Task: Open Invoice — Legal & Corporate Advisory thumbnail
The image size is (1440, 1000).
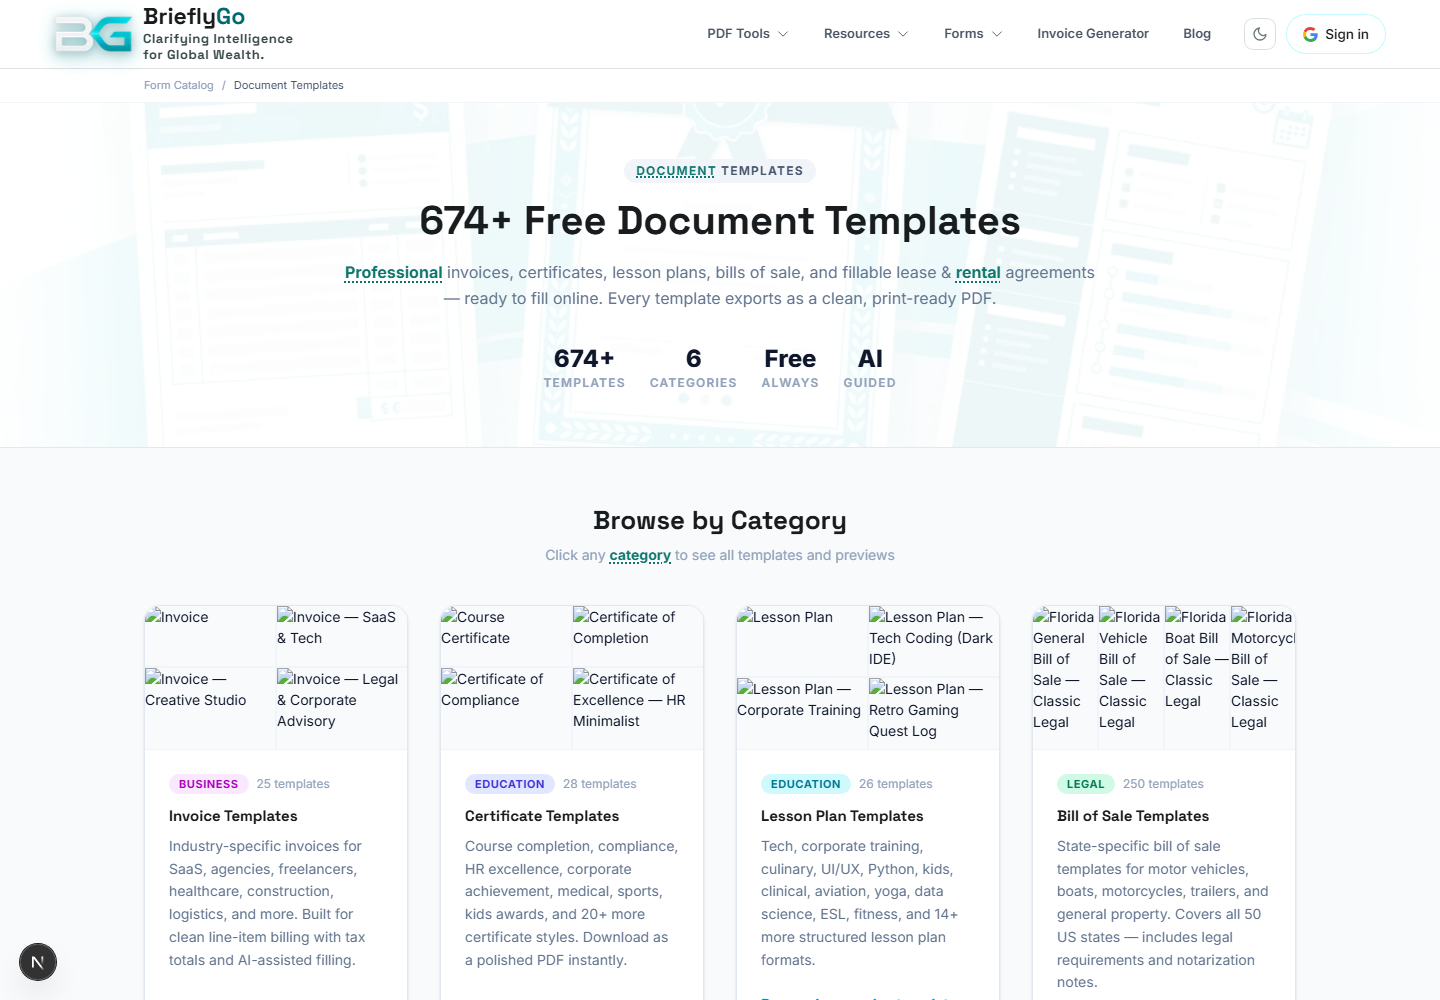Action: coord(342,708)
